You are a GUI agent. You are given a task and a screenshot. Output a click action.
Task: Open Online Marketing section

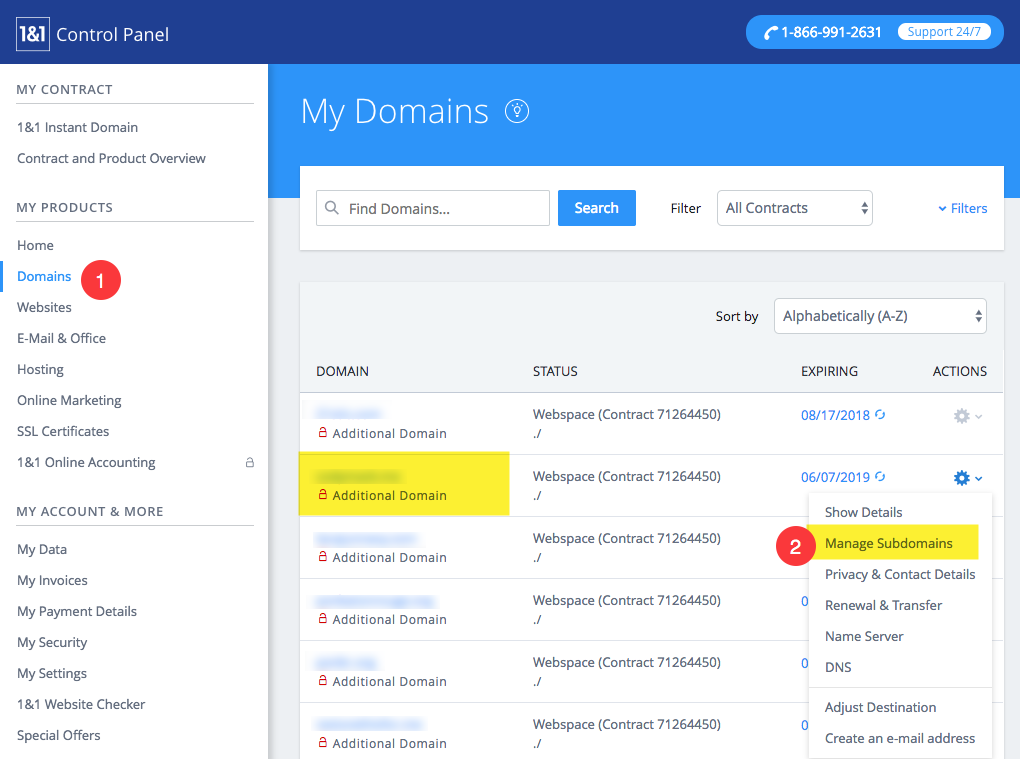tap(69, 401)
